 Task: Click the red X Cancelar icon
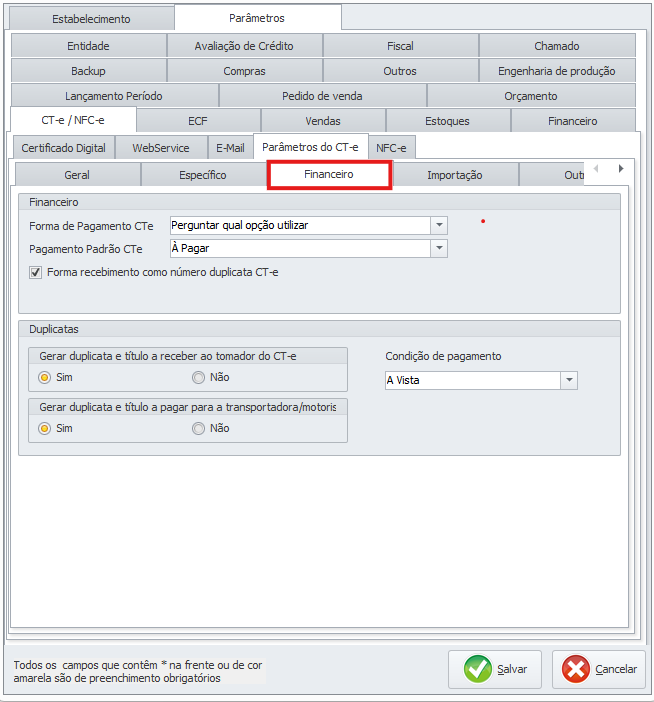click(576, 669)
